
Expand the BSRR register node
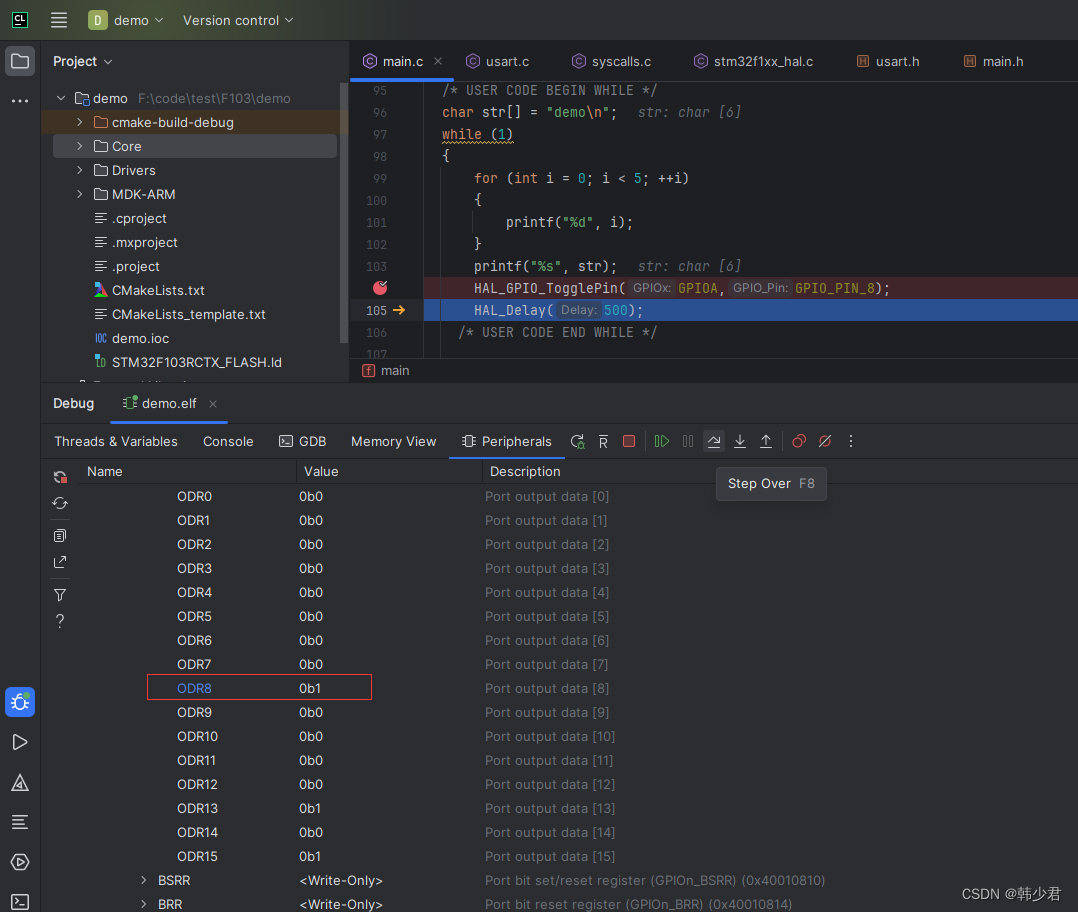pyautogui.click(x=143, y=880)
